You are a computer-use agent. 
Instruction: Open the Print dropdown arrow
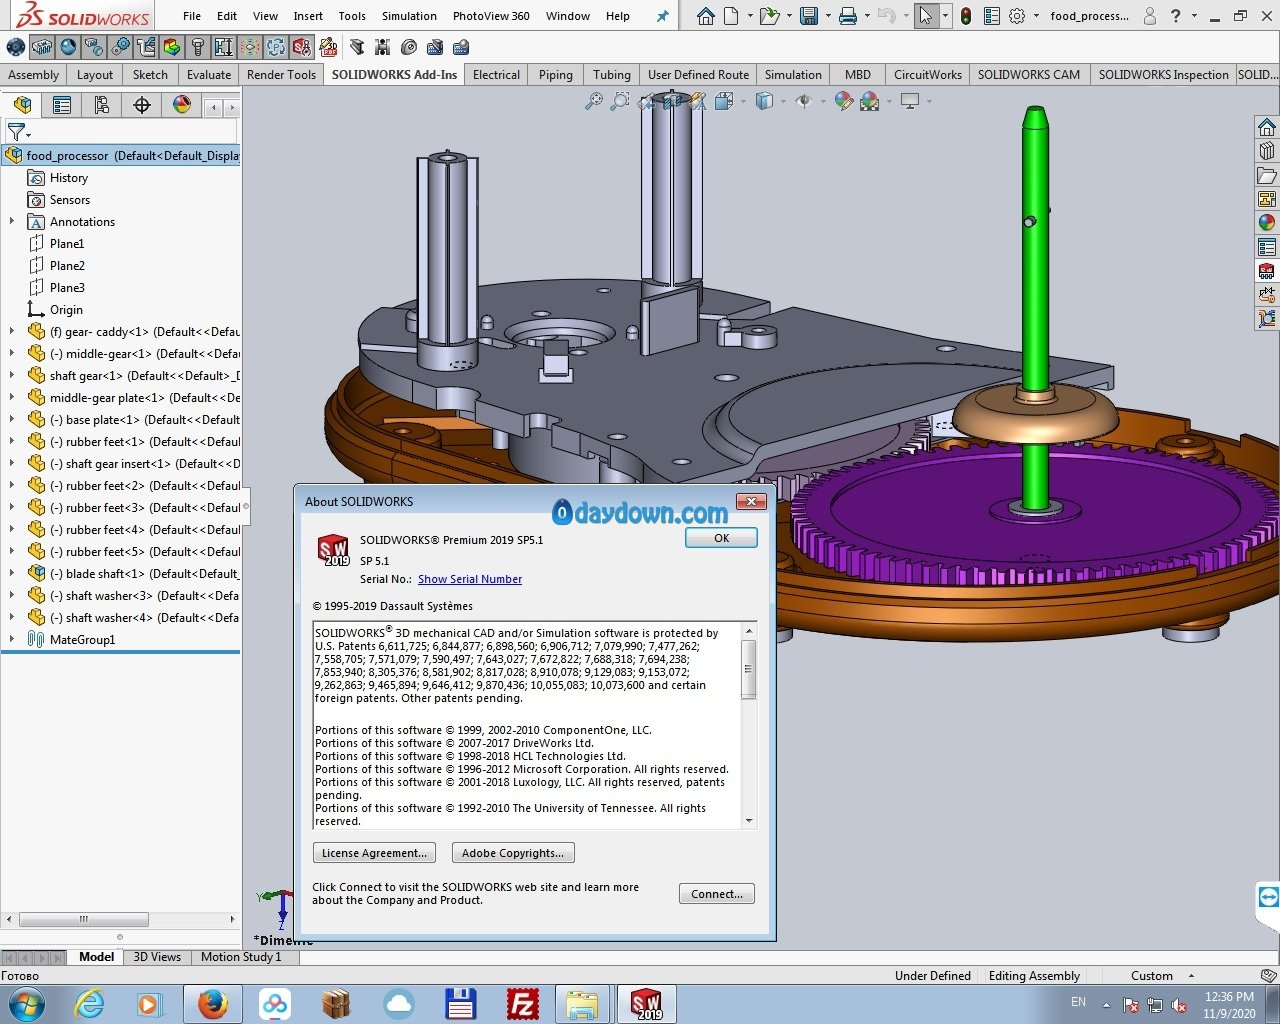click(x=867, y=16)
